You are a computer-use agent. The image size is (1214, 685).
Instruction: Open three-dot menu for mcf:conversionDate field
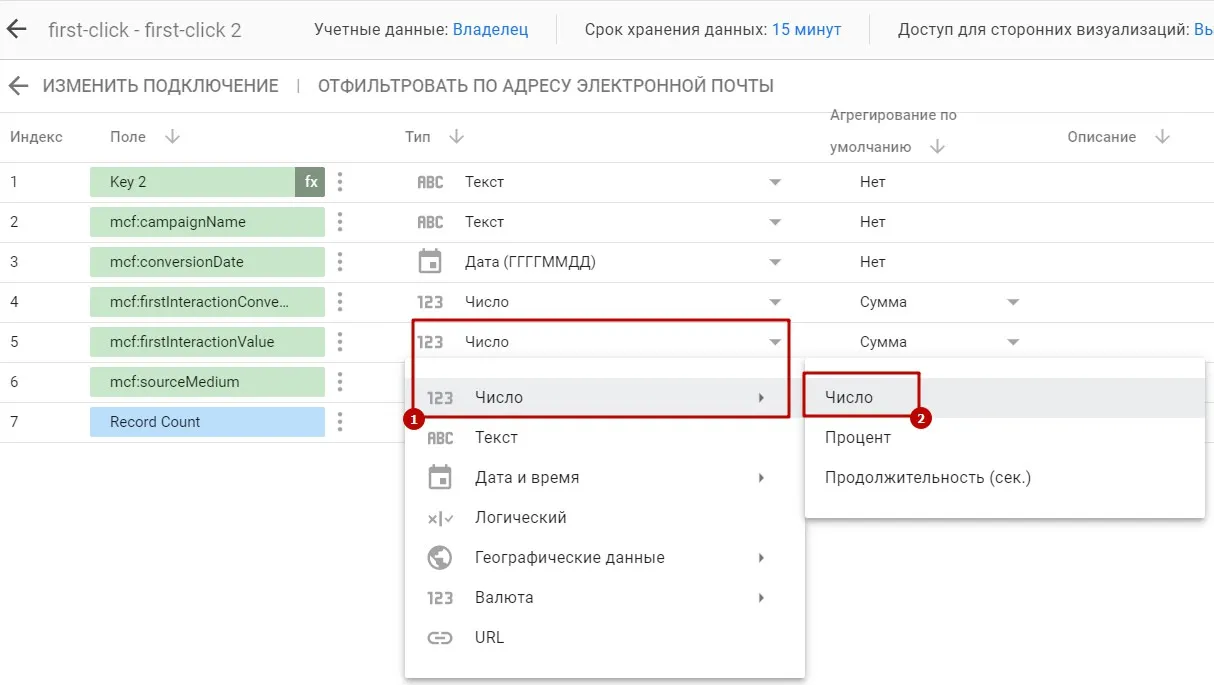tap(341, 262)
